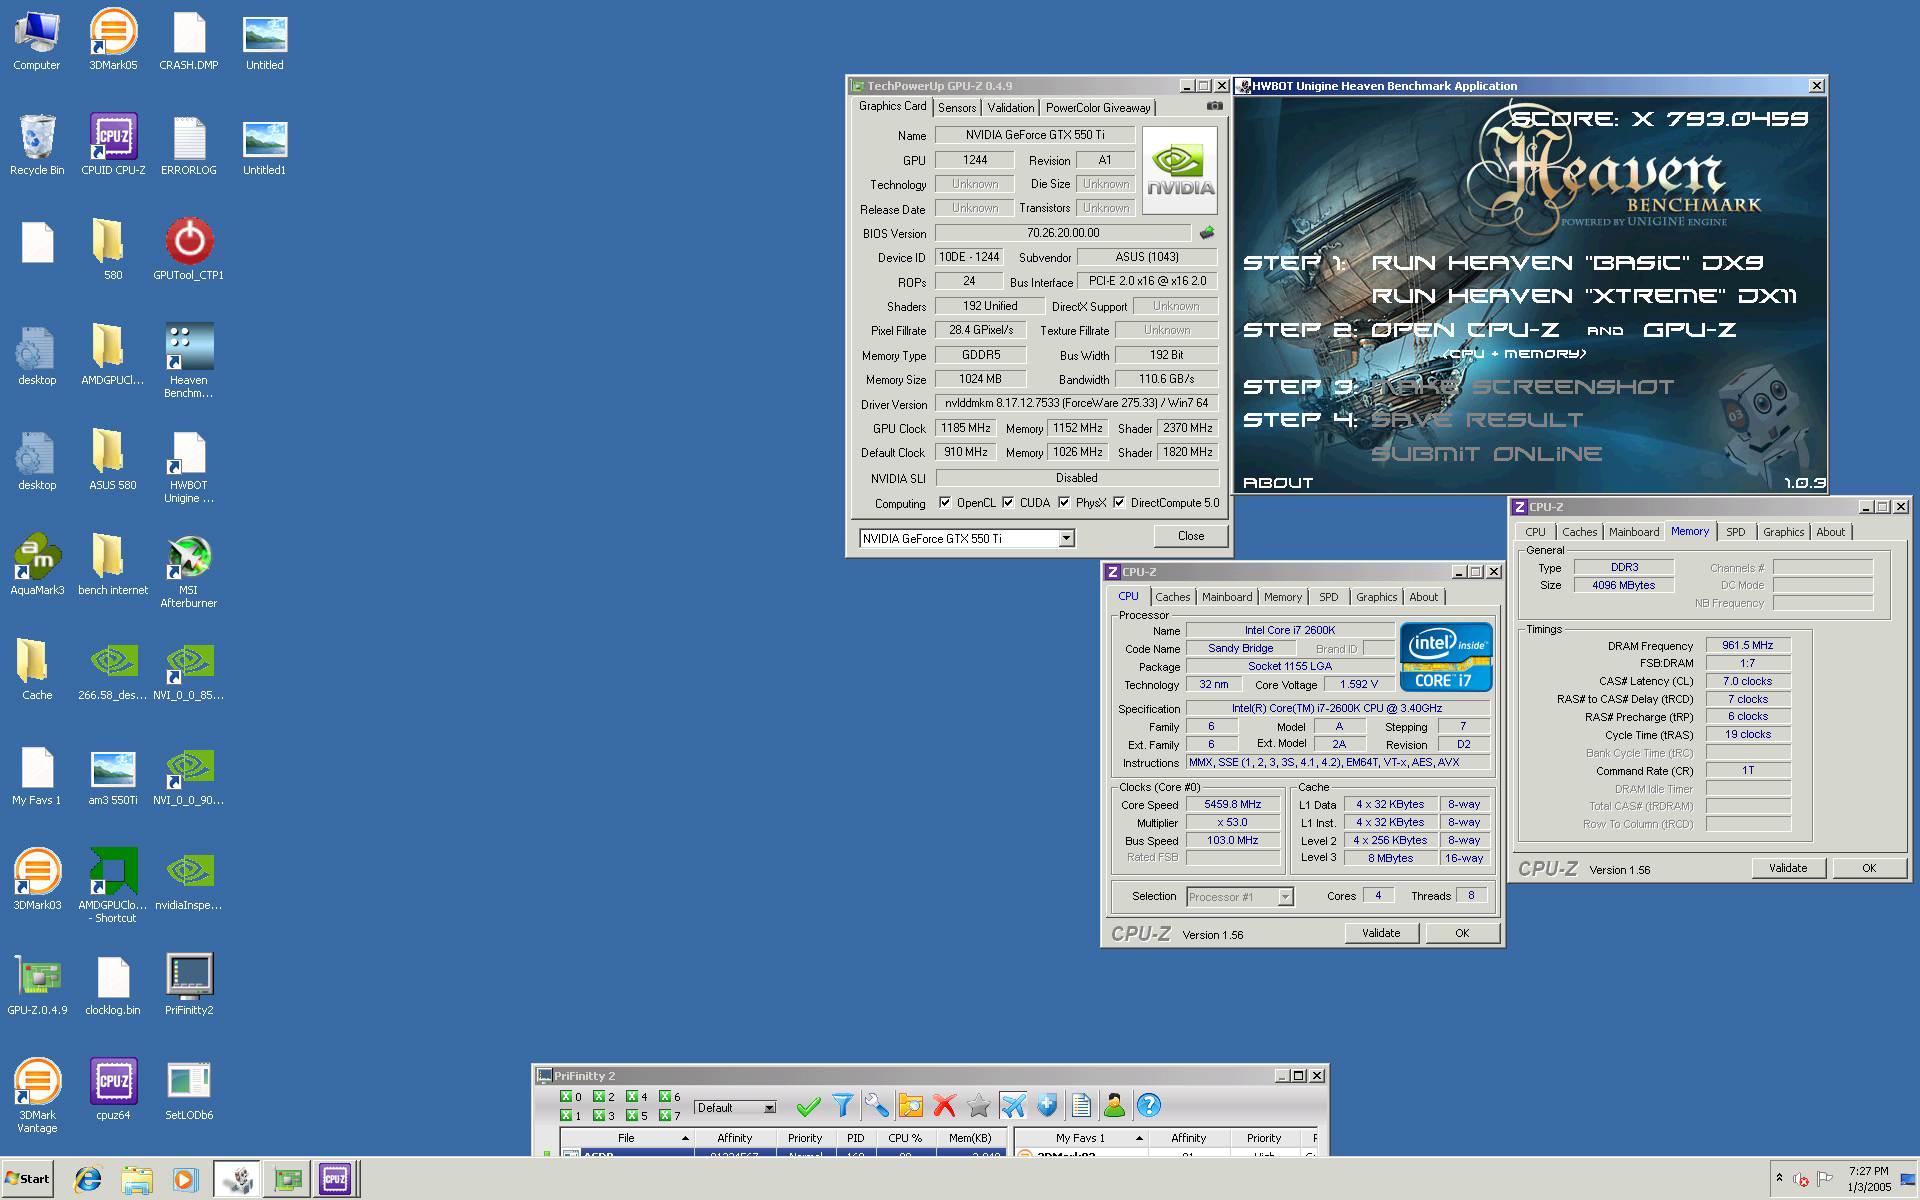Sort by My Favs 1 column header
This screenshot has height=1200, width=1920.
(x=1080, y=1138)
